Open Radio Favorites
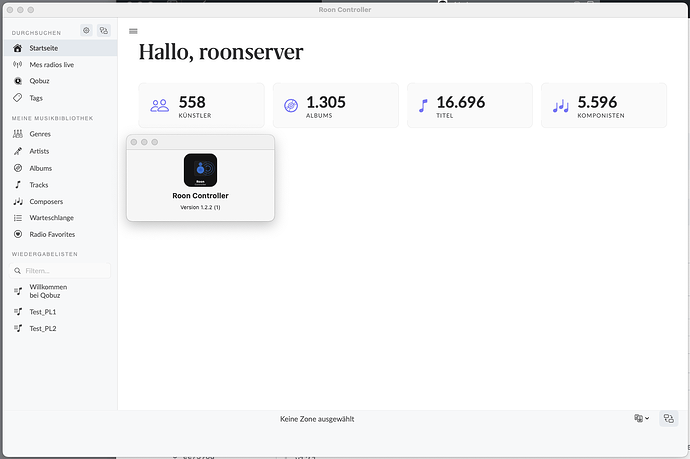 point(51,234)
